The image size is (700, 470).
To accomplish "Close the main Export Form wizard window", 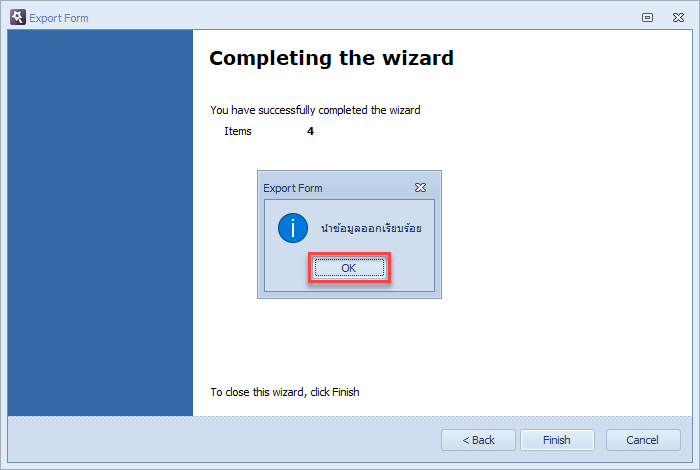I will [x=678, y=17].
